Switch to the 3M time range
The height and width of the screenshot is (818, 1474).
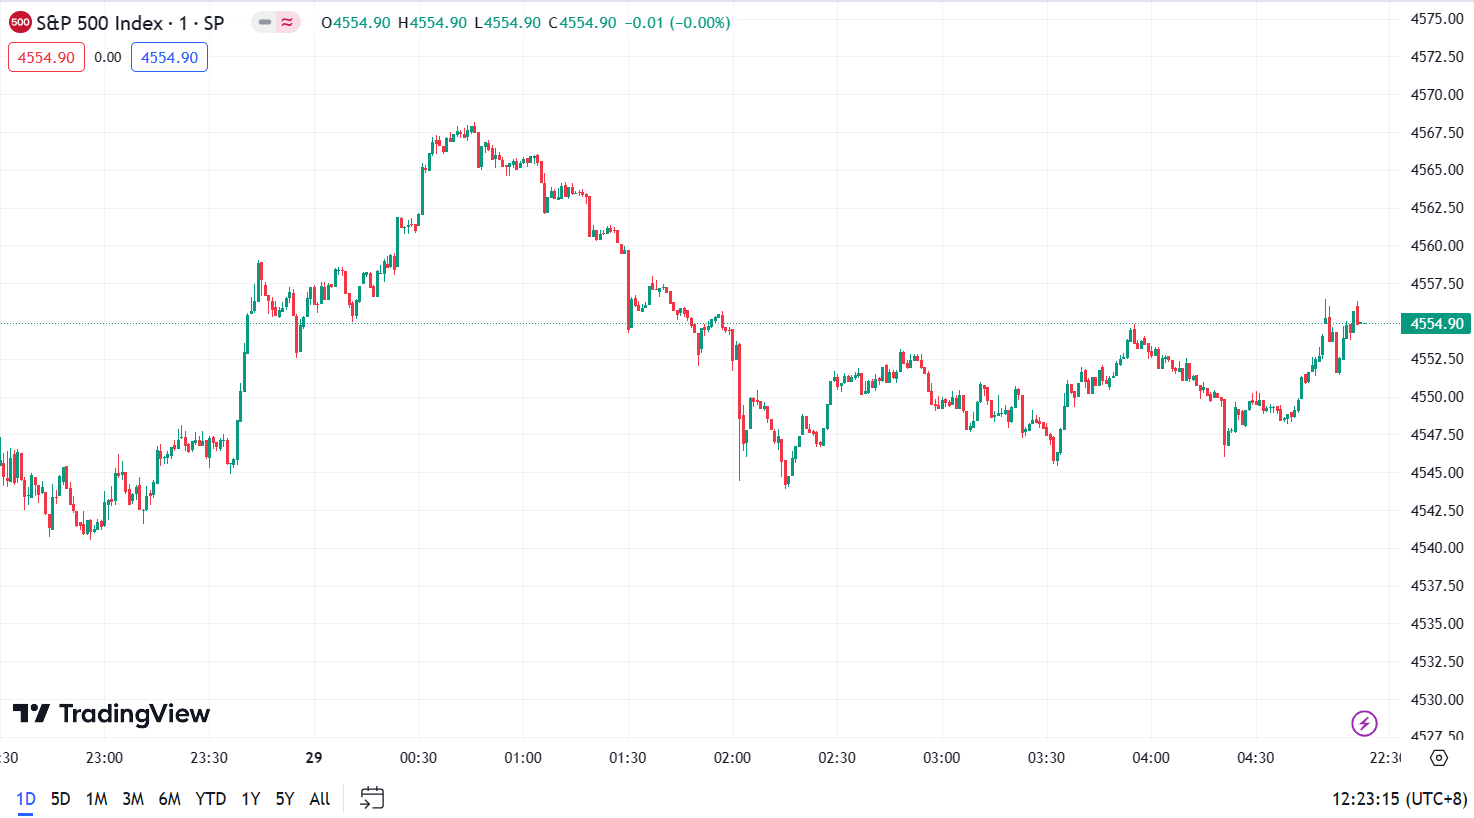coord(133,798)
